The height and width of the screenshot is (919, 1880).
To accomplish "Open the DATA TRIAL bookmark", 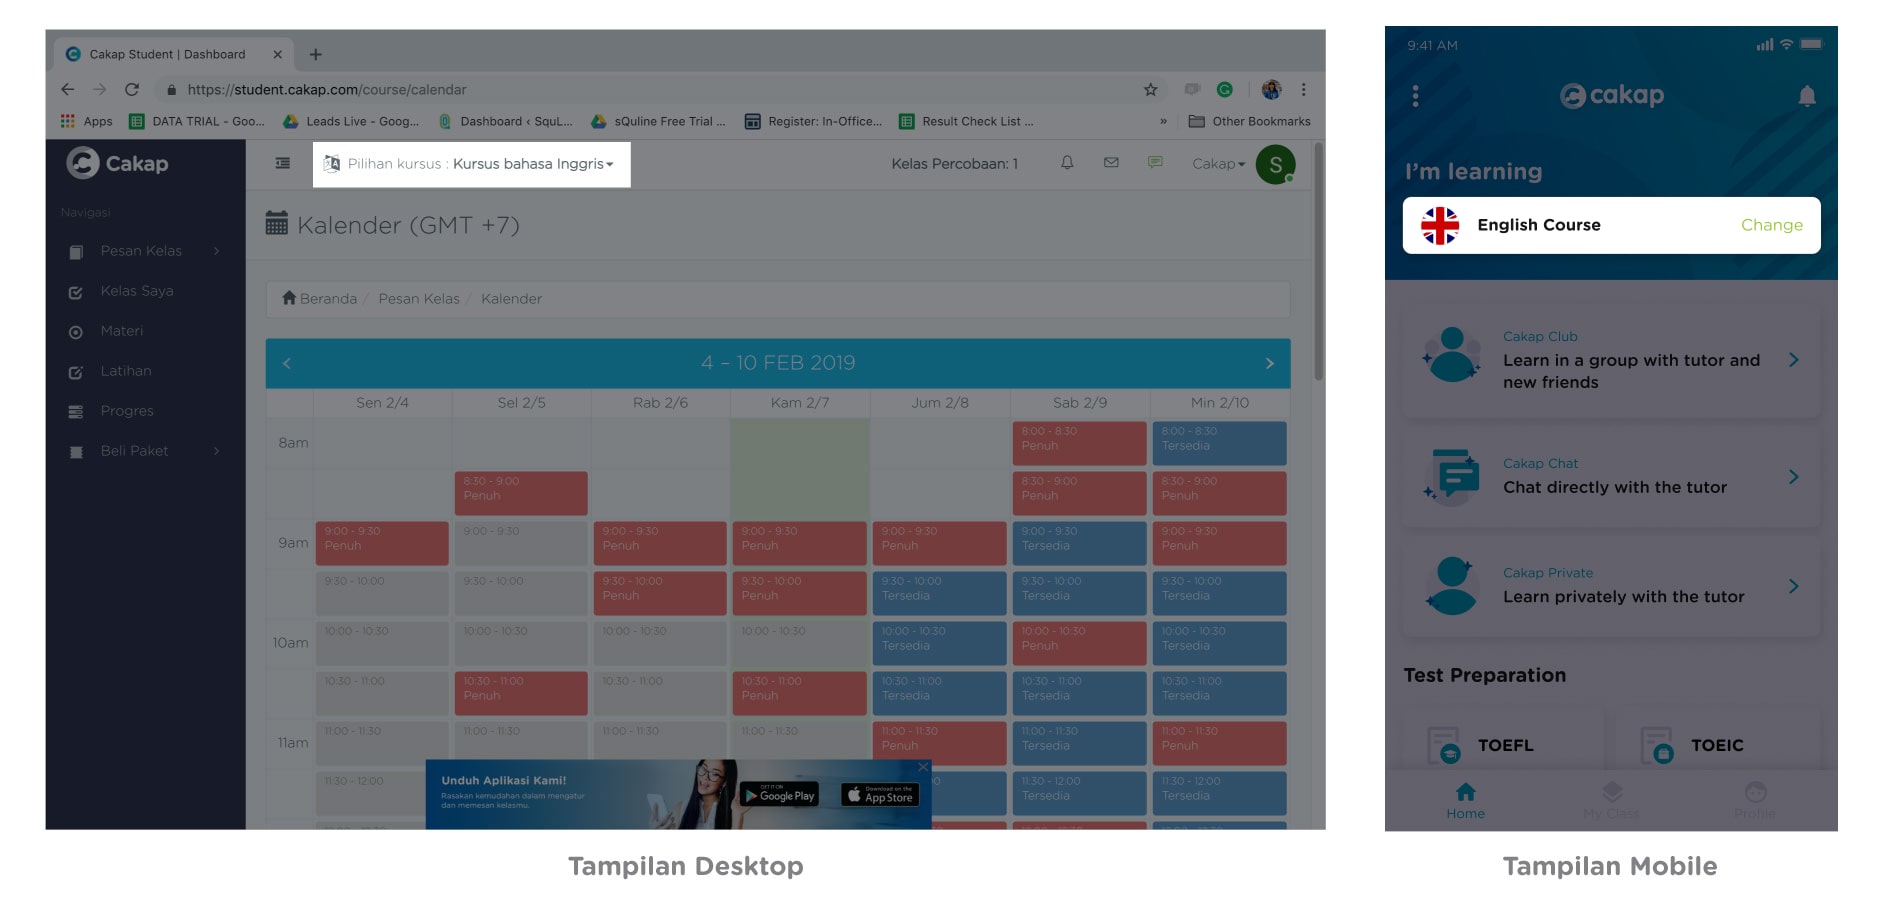I will click(198, 122).
